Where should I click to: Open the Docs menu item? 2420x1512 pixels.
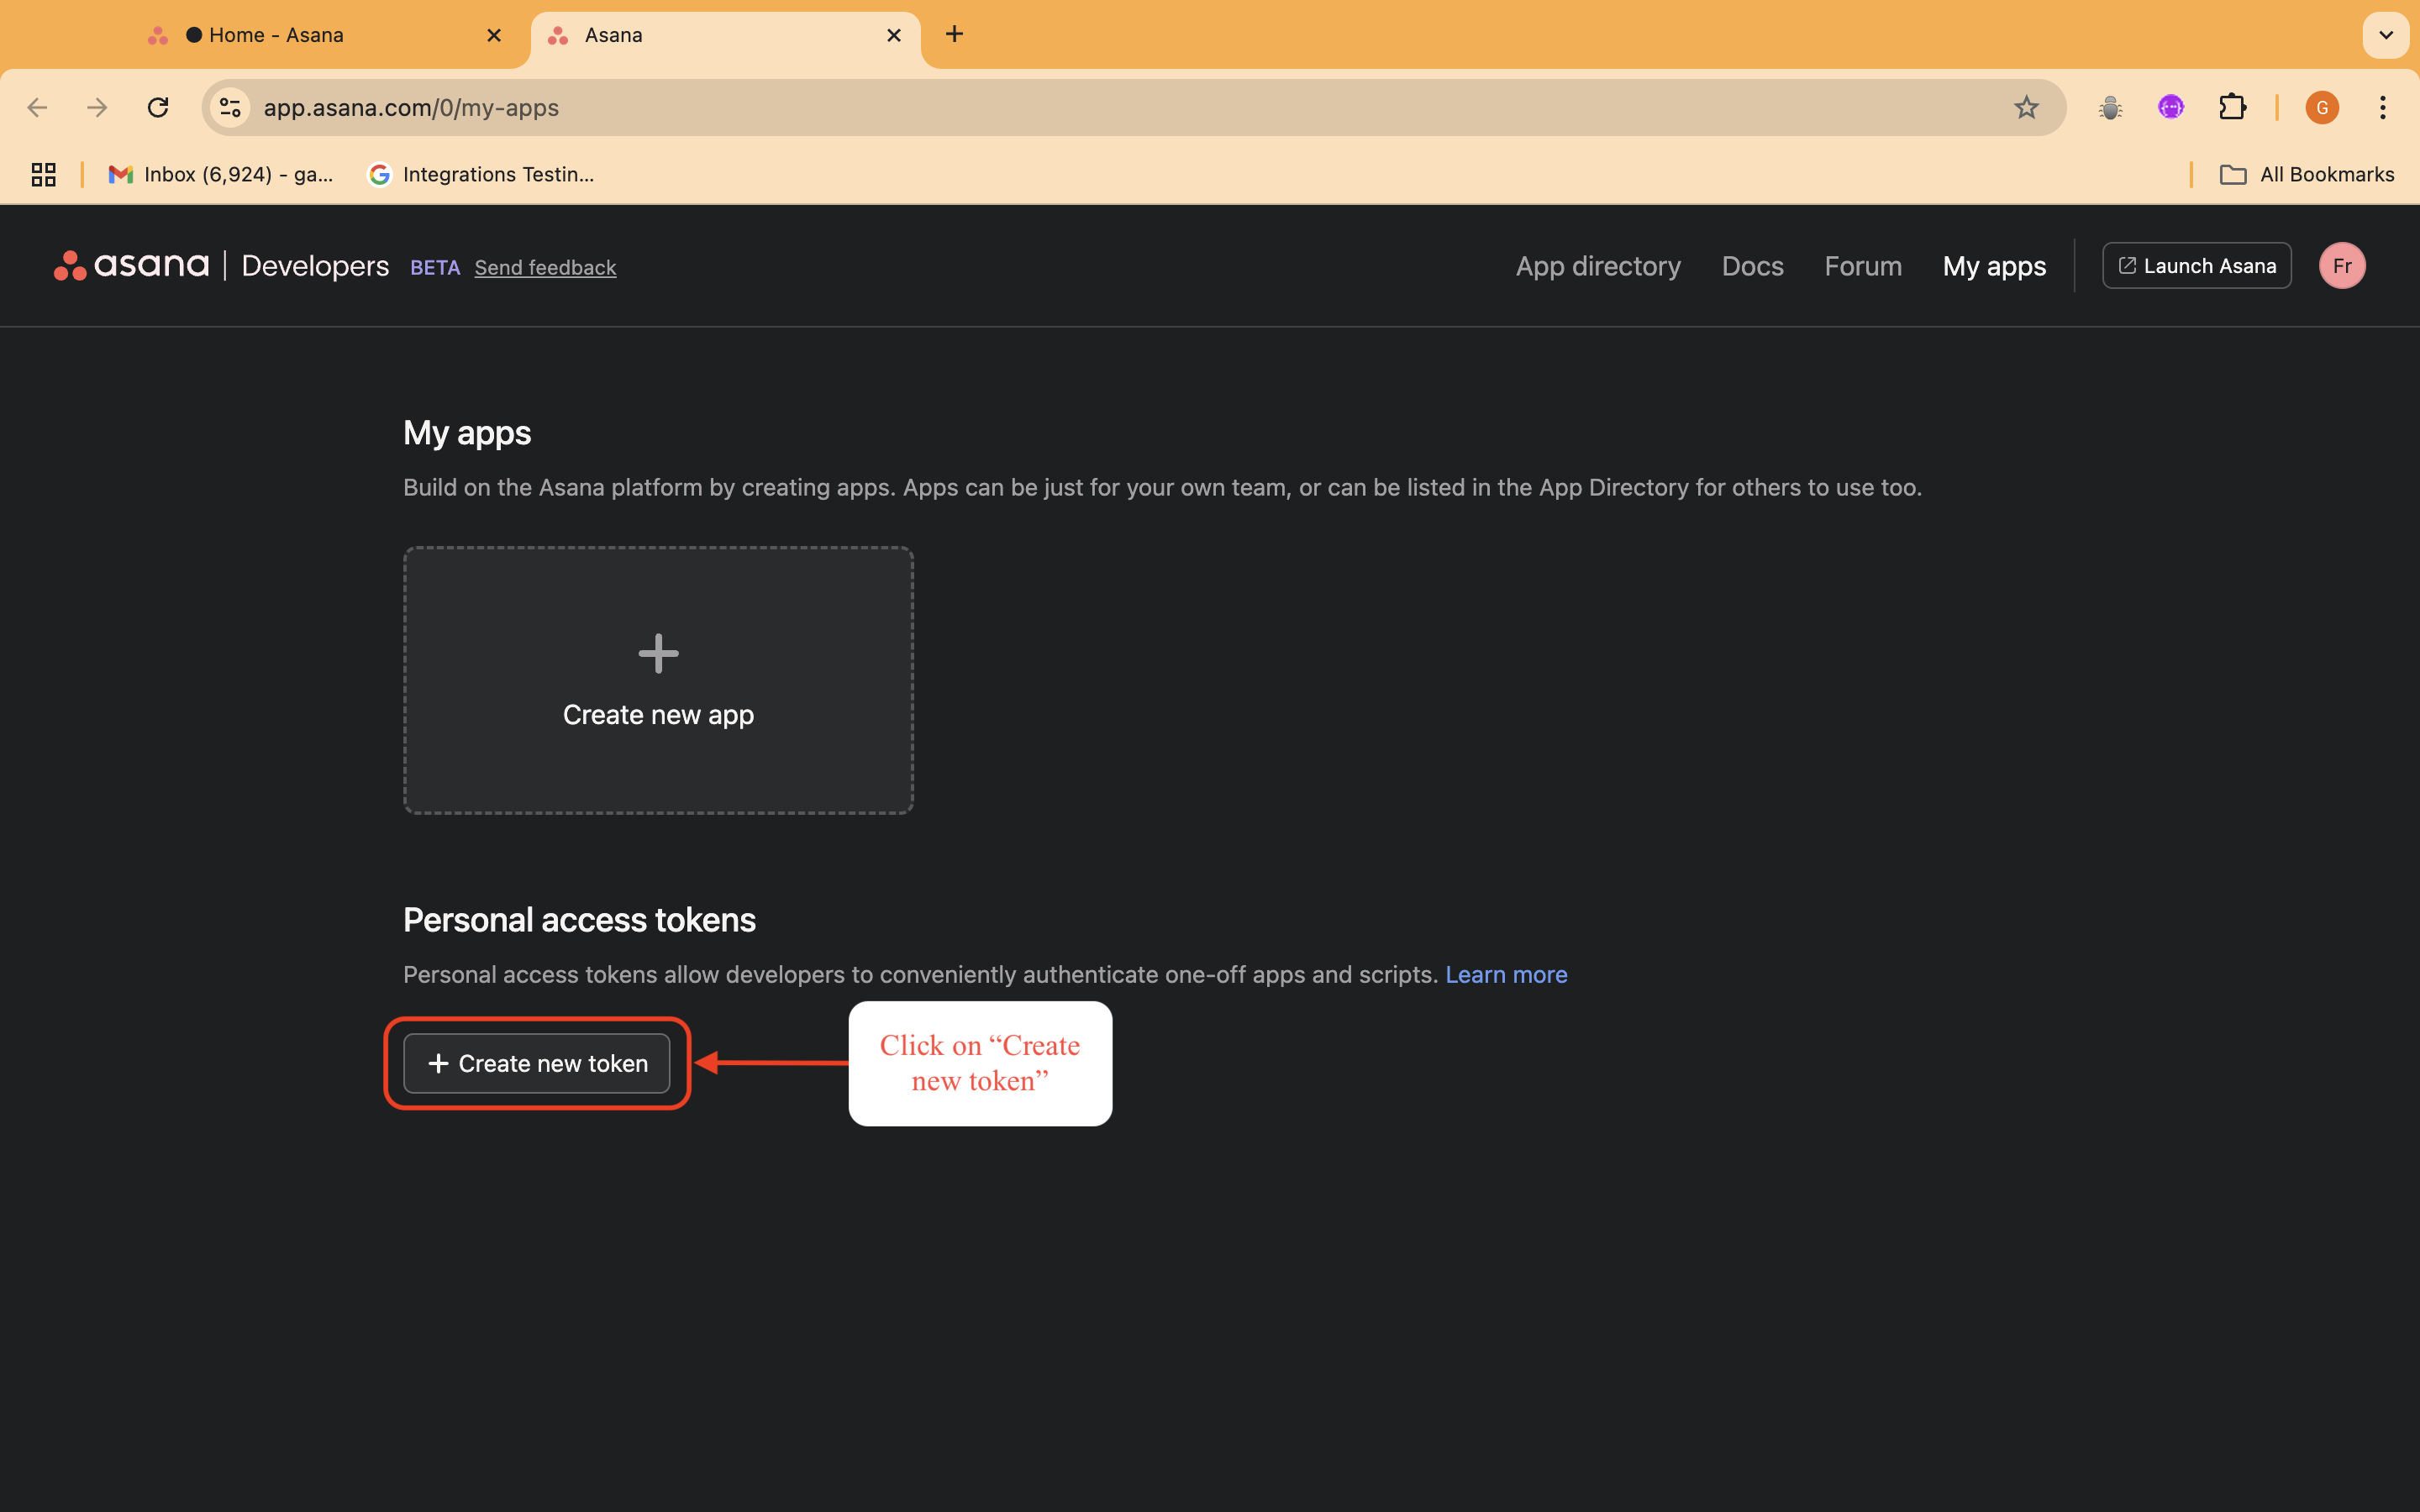tap(1752, 266)
